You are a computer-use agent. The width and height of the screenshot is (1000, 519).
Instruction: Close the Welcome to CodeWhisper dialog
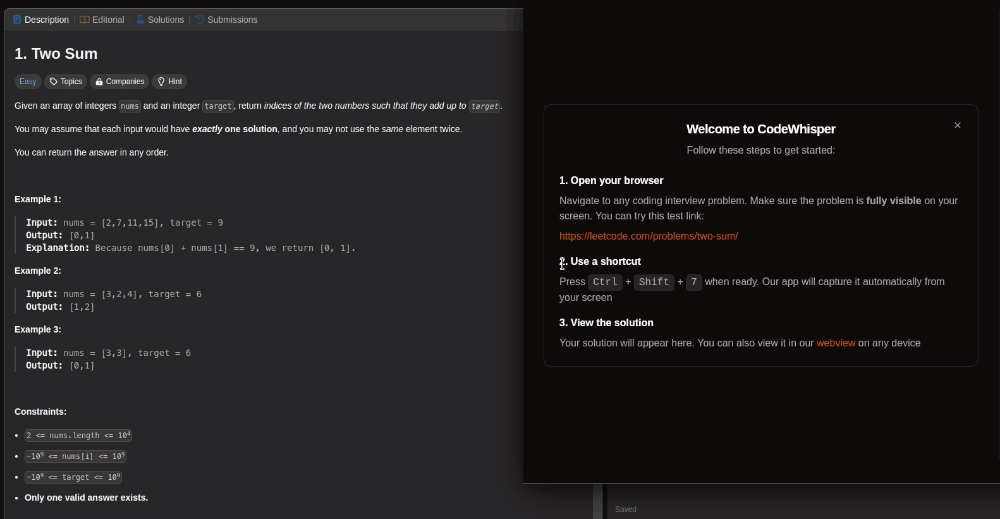coord(957,125)
